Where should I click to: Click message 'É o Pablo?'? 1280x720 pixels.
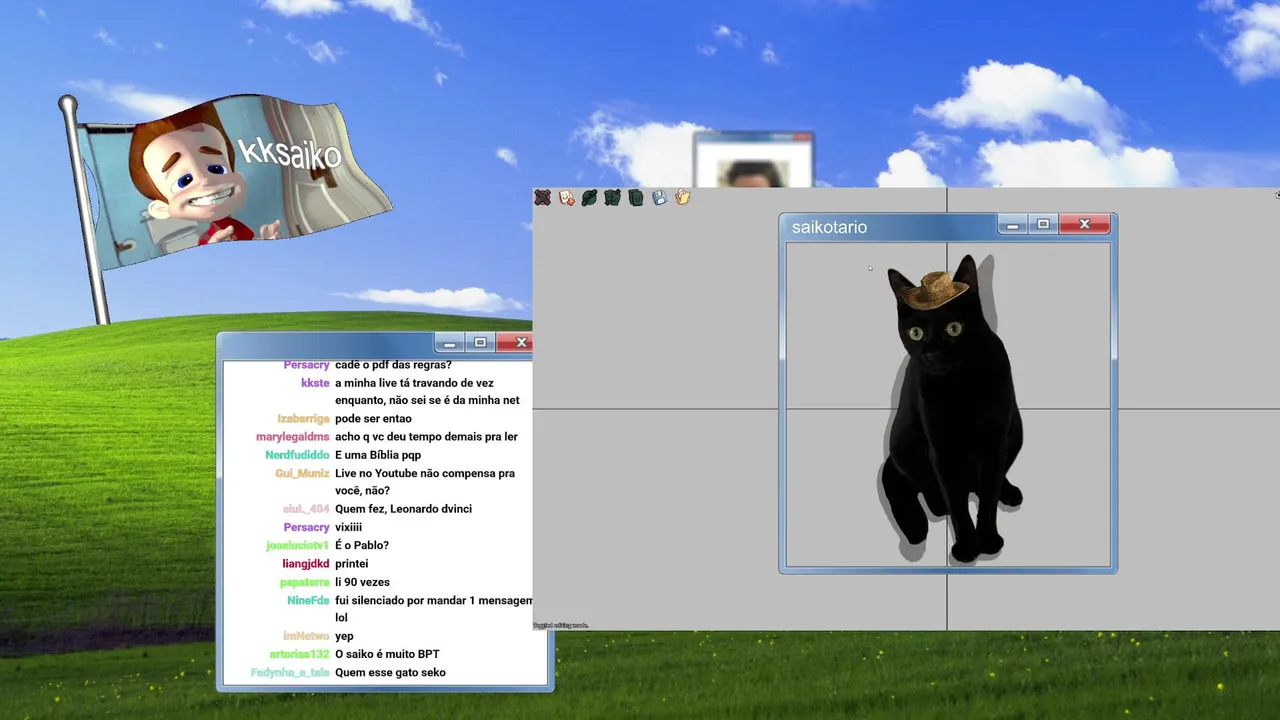tap(362, 546)
